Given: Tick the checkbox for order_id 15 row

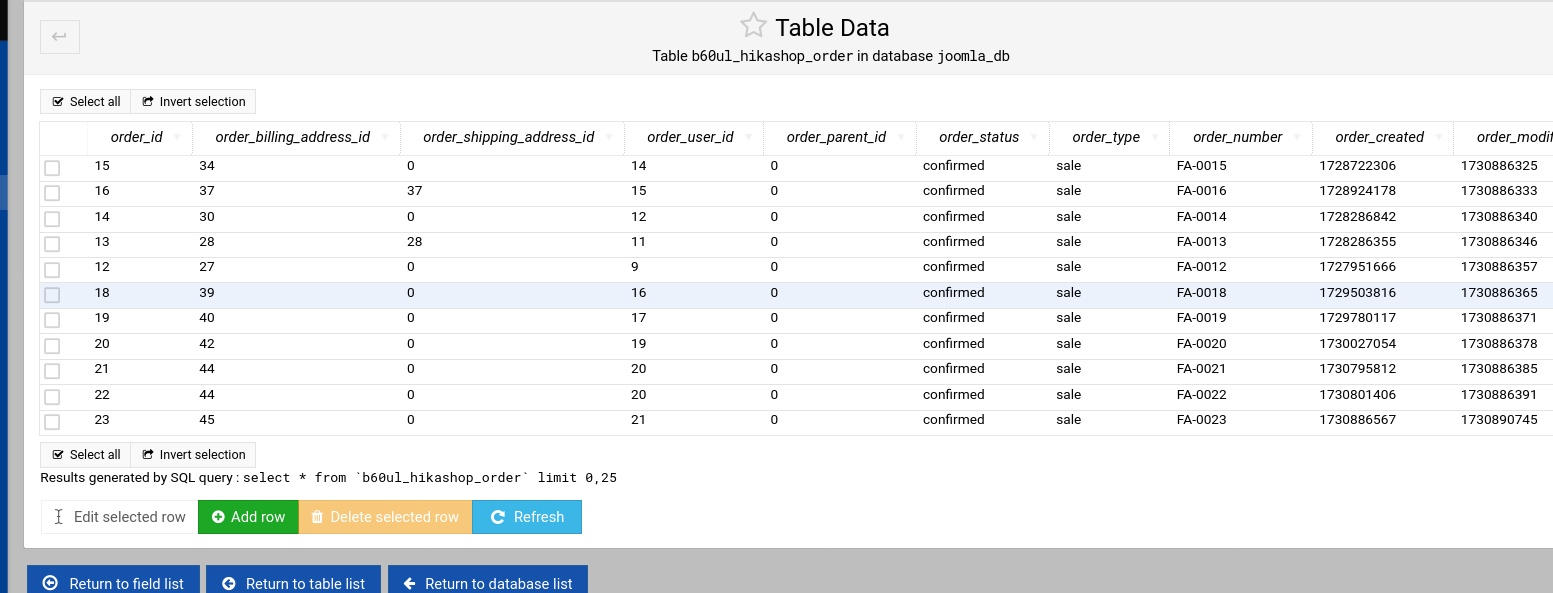Looking at the screenshot, I should (52, 167).
